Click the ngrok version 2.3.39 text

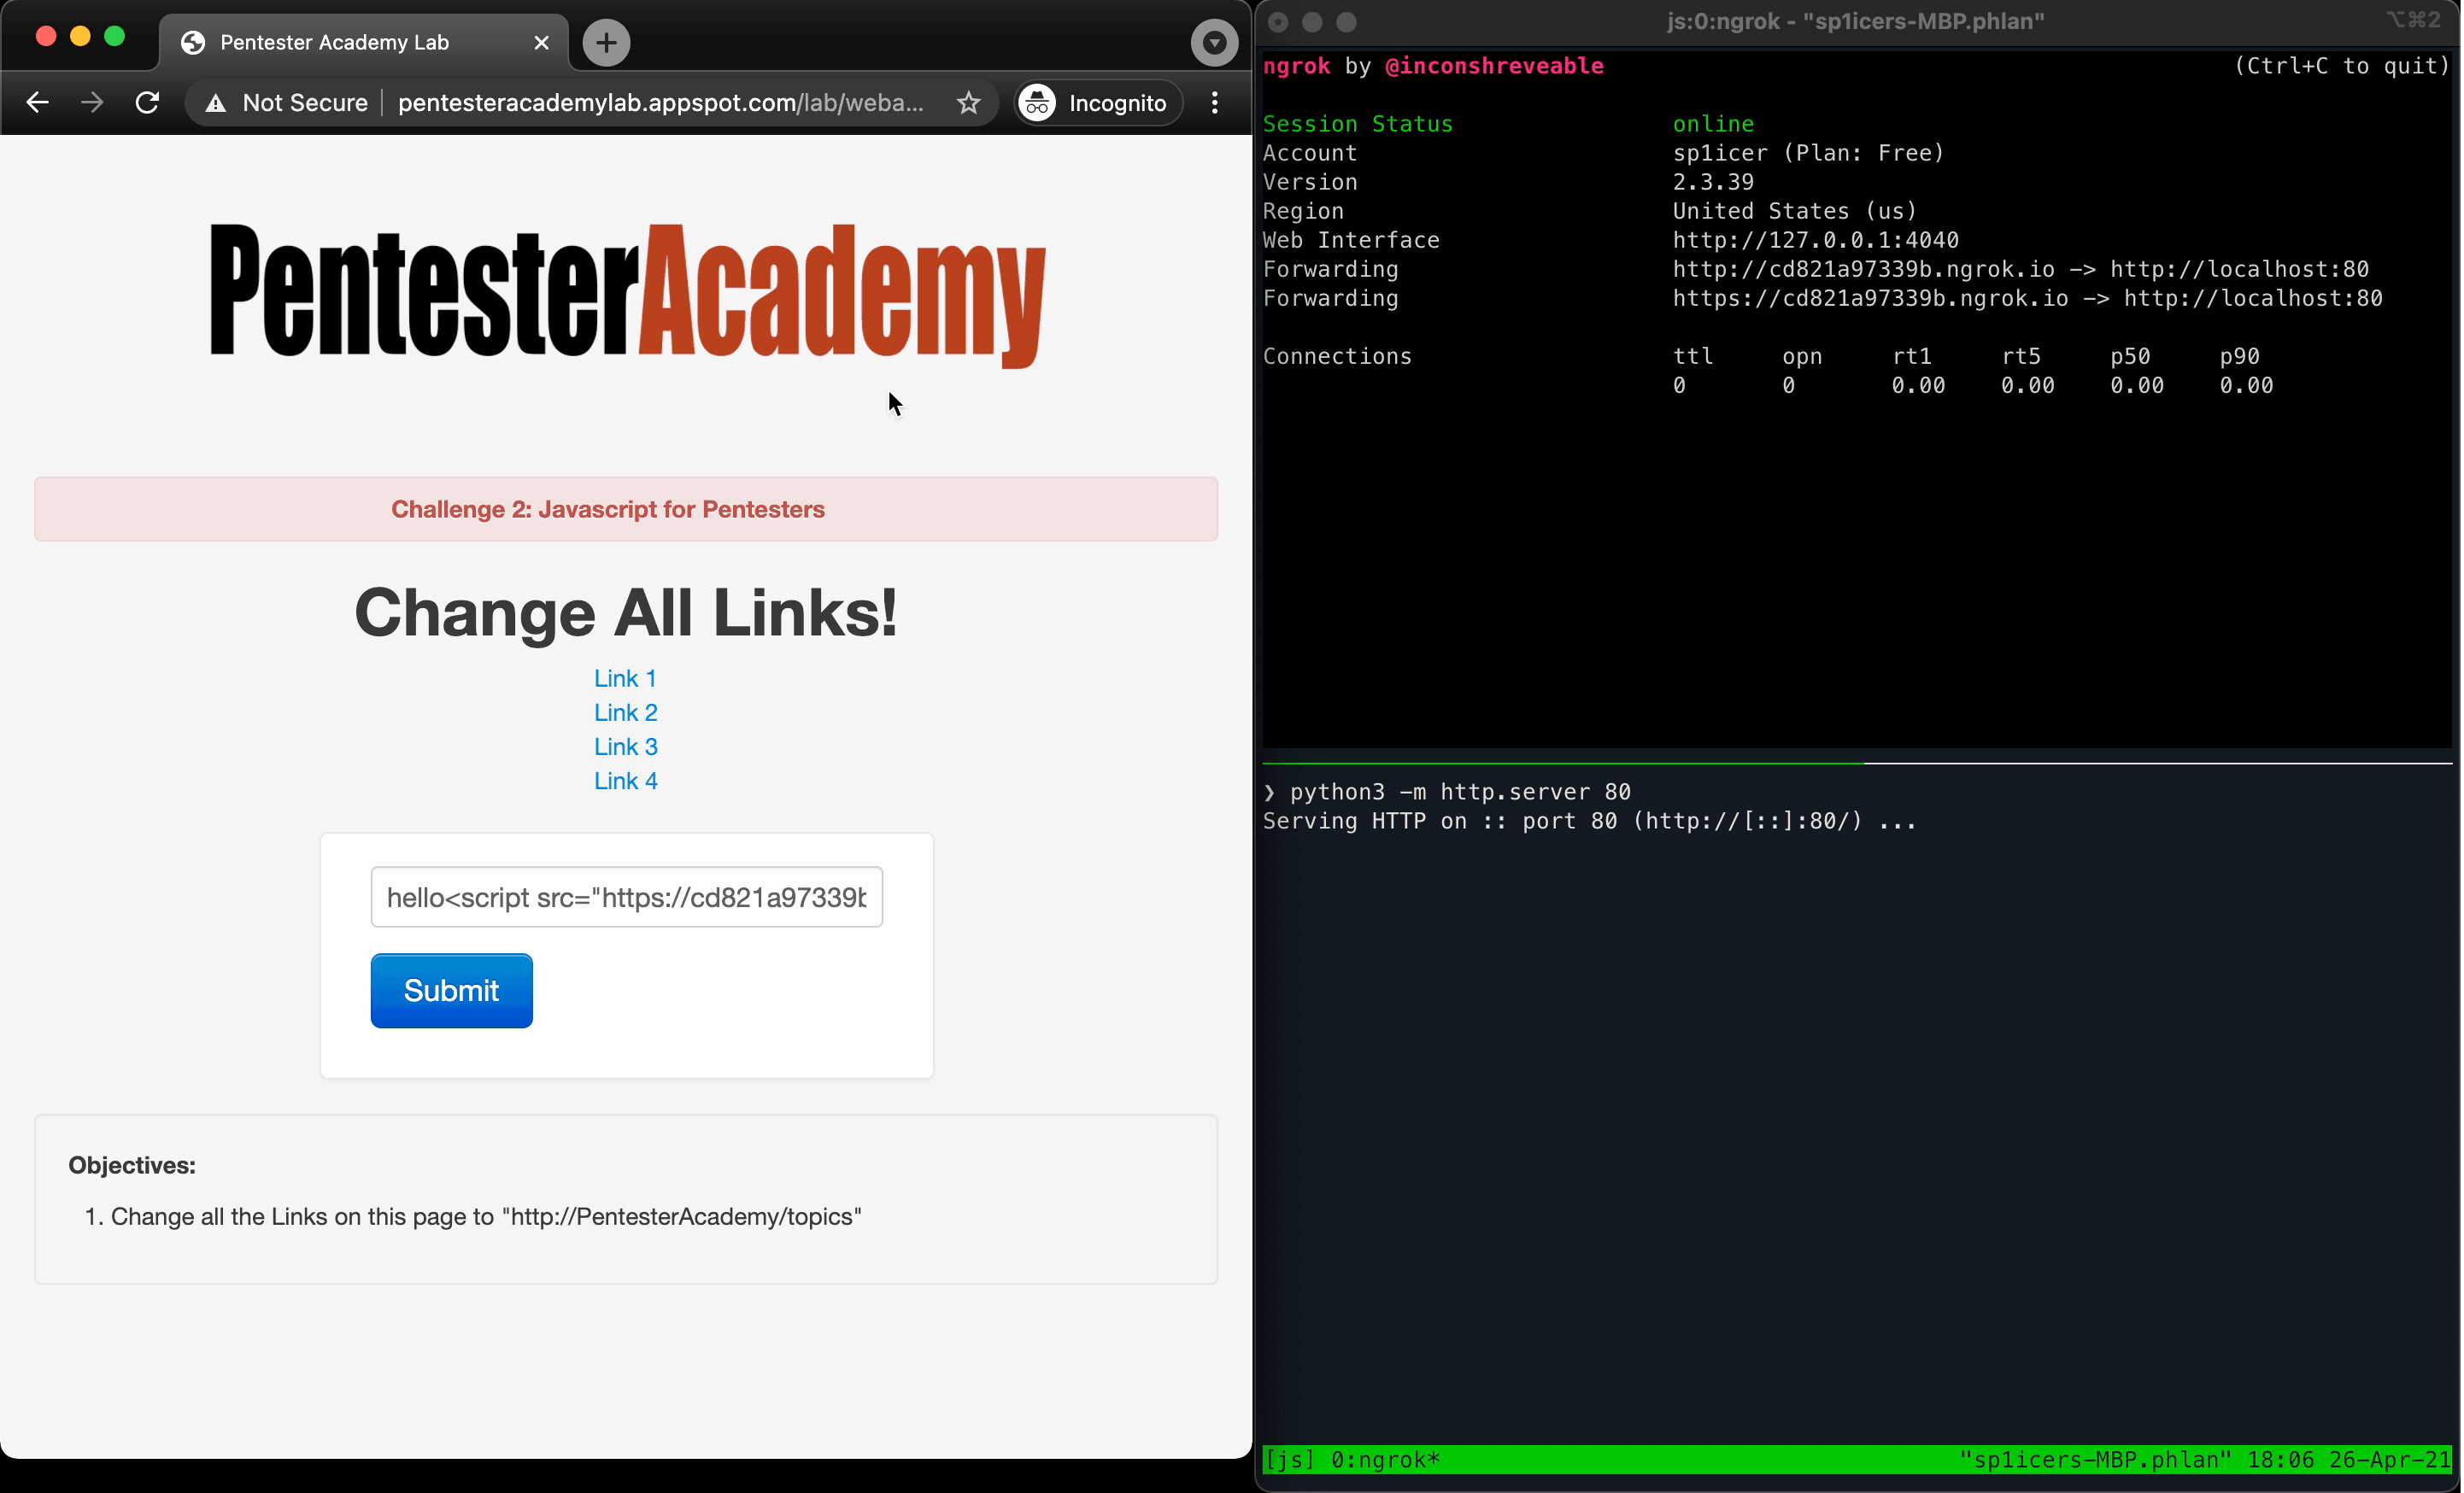1714,183
